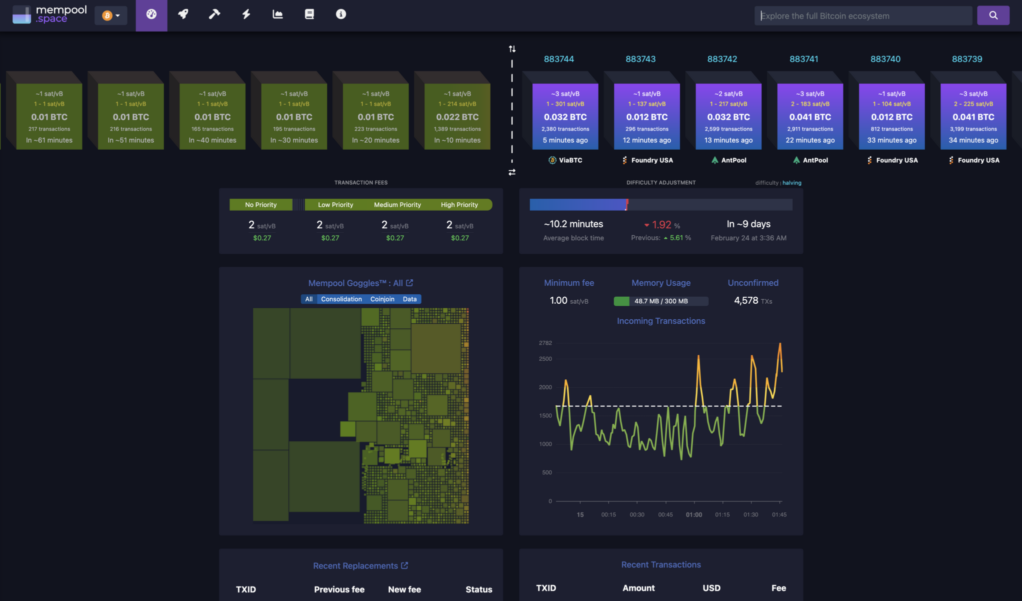Click the purple search magnifier button
This screenshot has width=1022, height=601.
point(992,15)
